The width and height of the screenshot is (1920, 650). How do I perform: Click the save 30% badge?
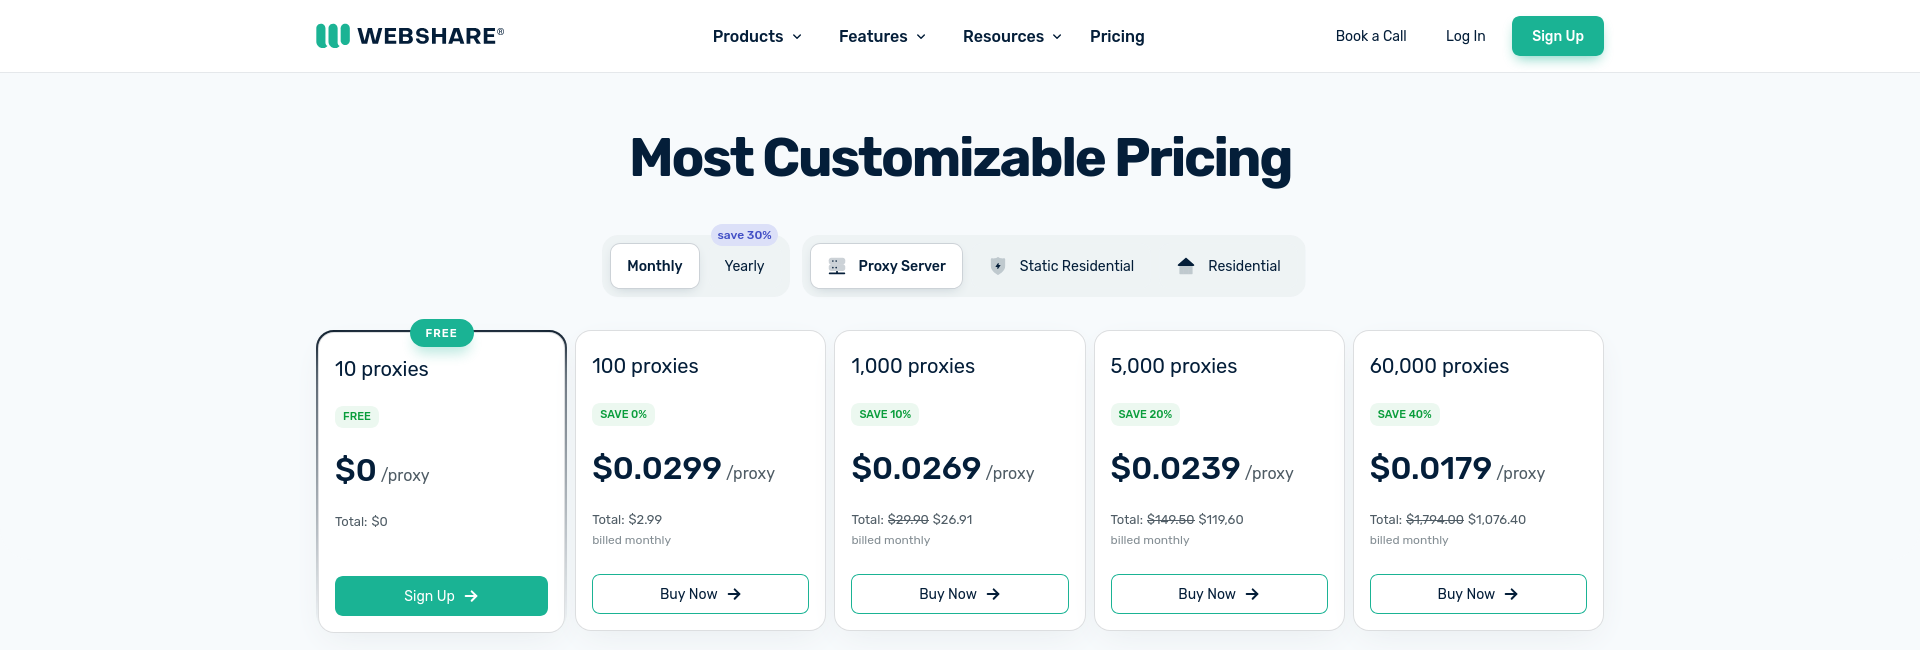(744, 235)
